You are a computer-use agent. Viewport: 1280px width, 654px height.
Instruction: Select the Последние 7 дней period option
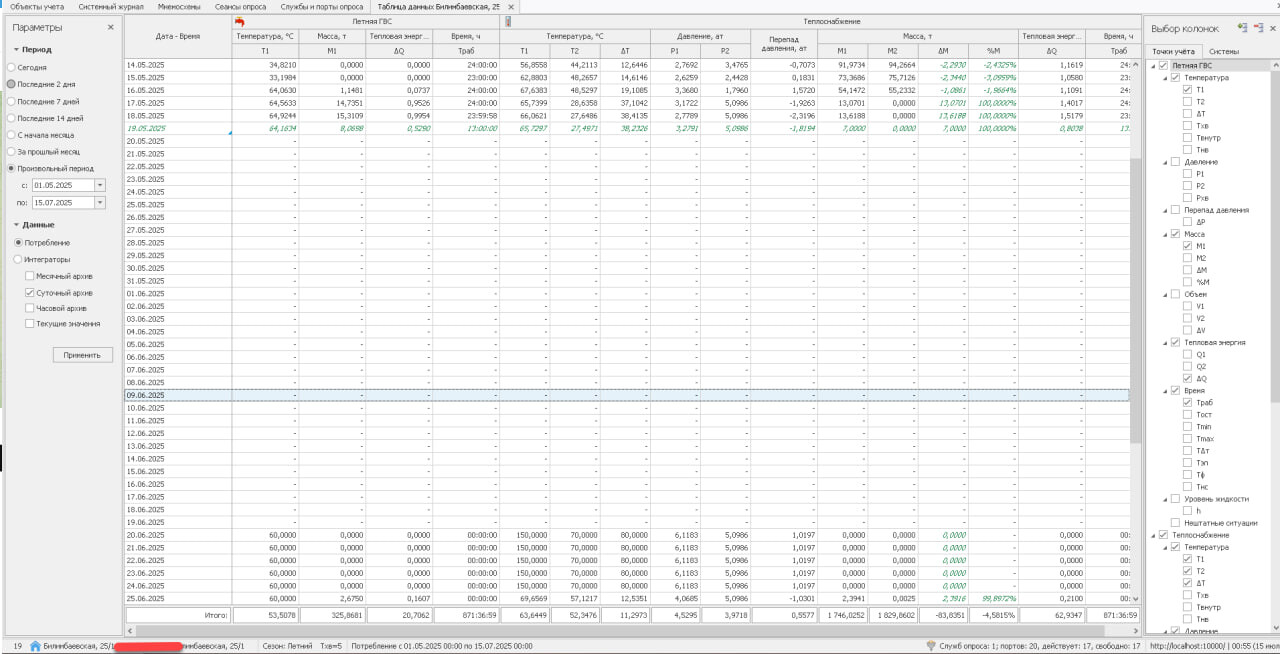(x=11, y=101)
